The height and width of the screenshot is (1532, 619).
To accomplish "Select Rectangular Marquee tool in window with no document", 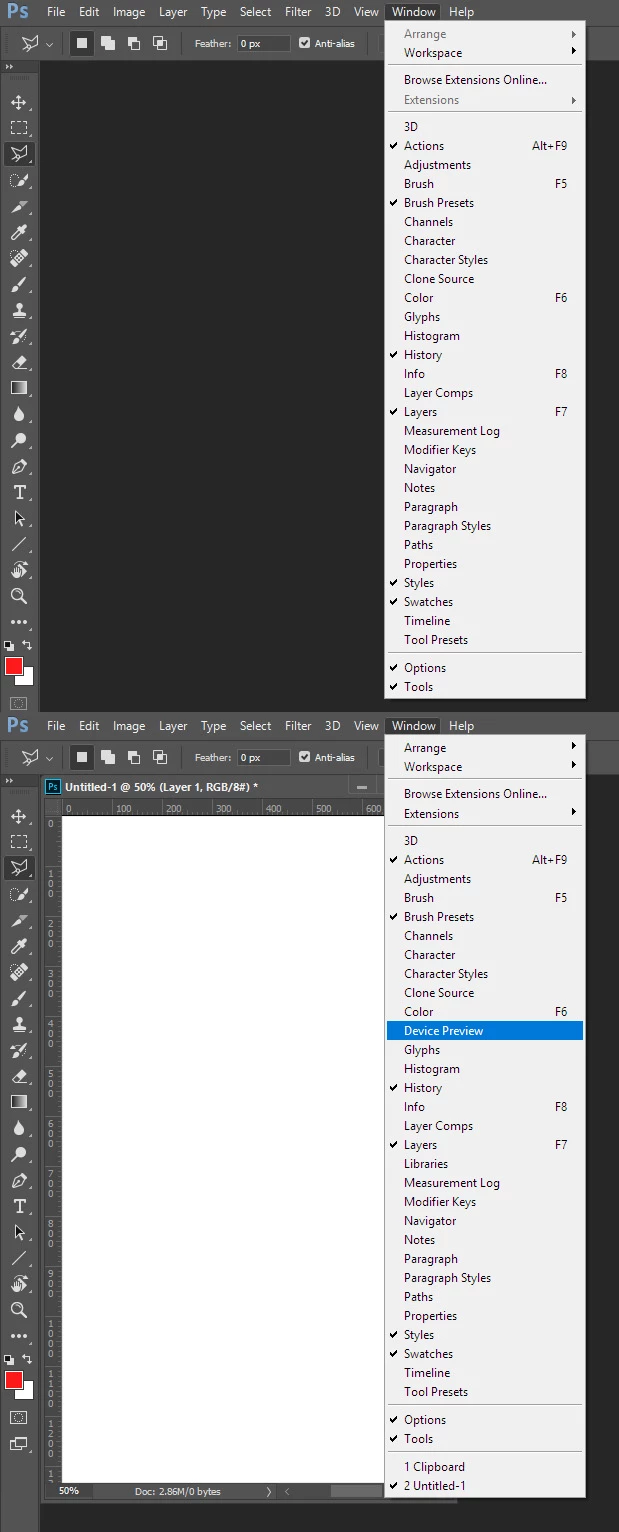I will pos(19,128).
